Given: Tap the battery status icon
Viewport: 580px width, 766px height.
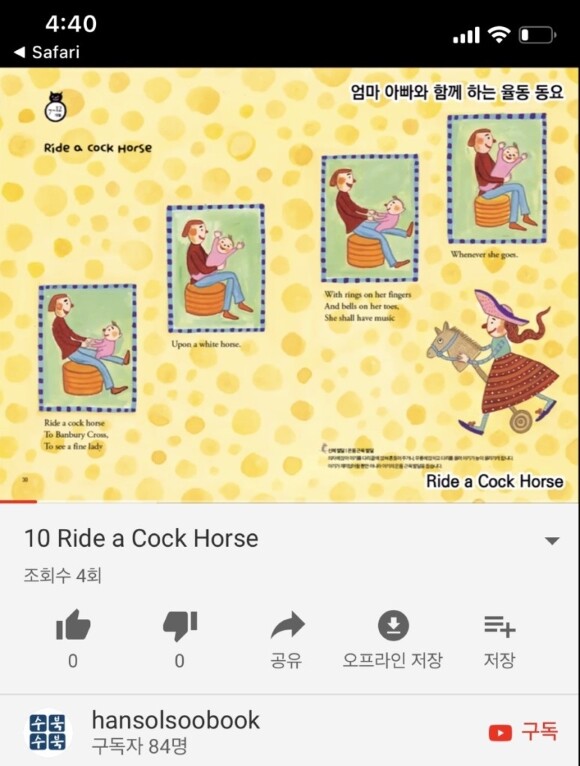Looking at the screenshot, I should [537, 35].
